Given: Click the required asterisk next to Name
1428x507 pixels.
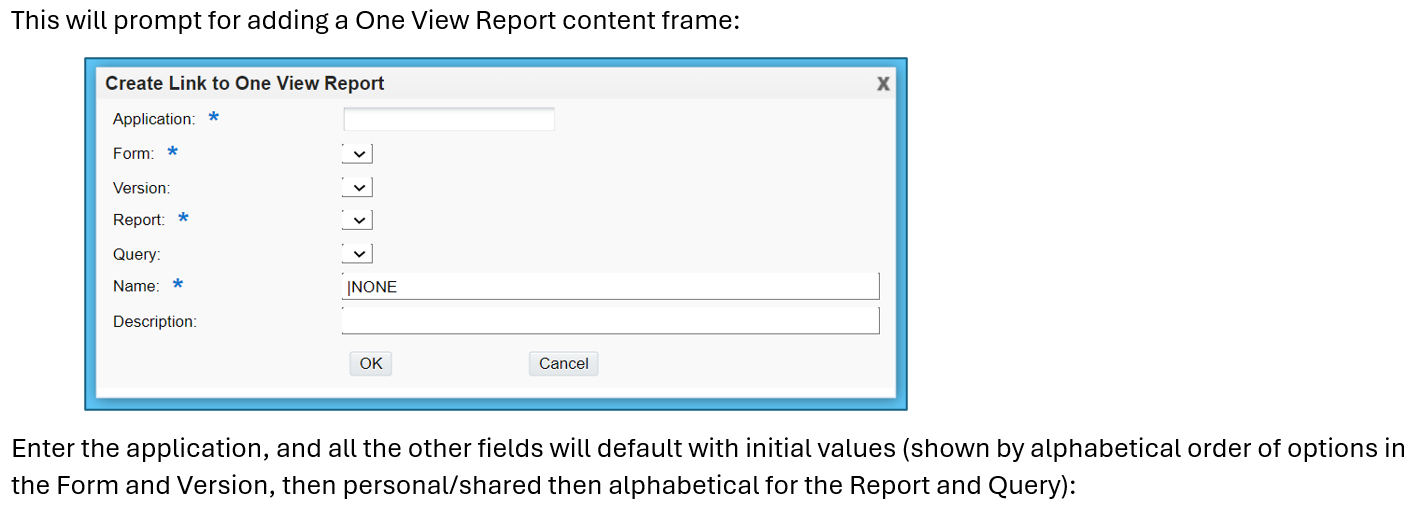Looking at the screenshot, I should (x=177, y=286).
